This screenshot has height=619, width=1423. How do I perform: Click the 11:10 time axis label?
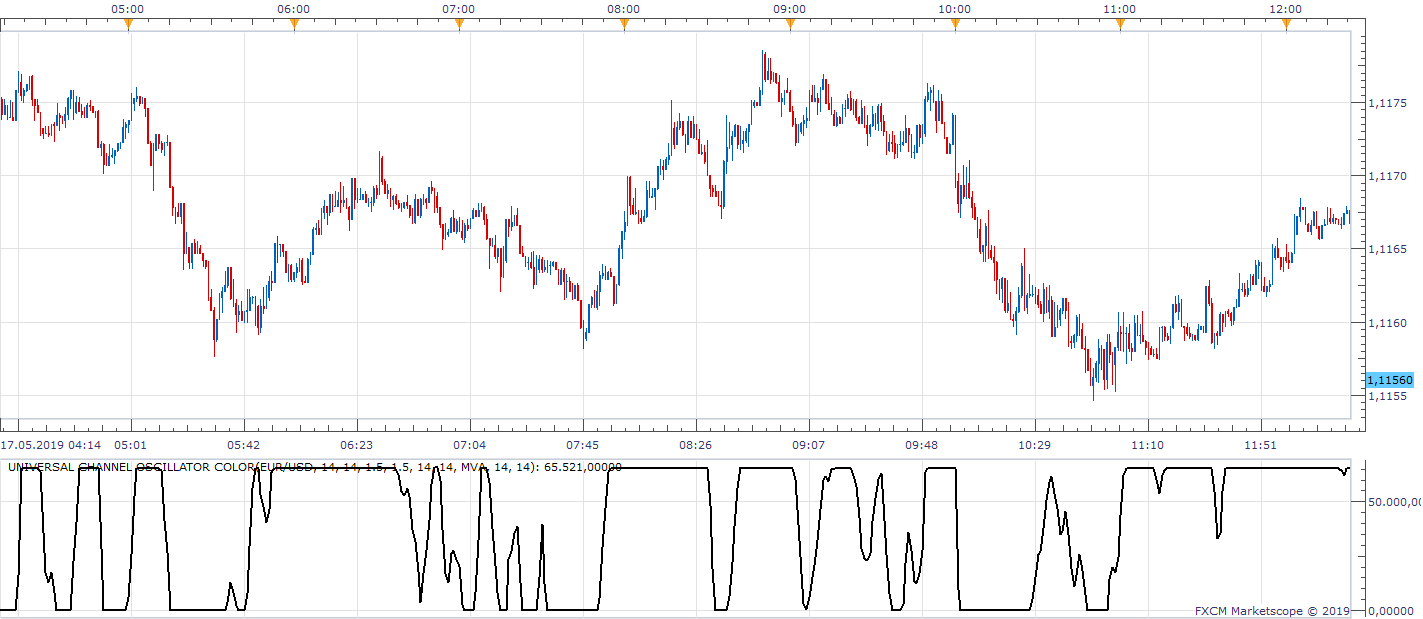1148,445
